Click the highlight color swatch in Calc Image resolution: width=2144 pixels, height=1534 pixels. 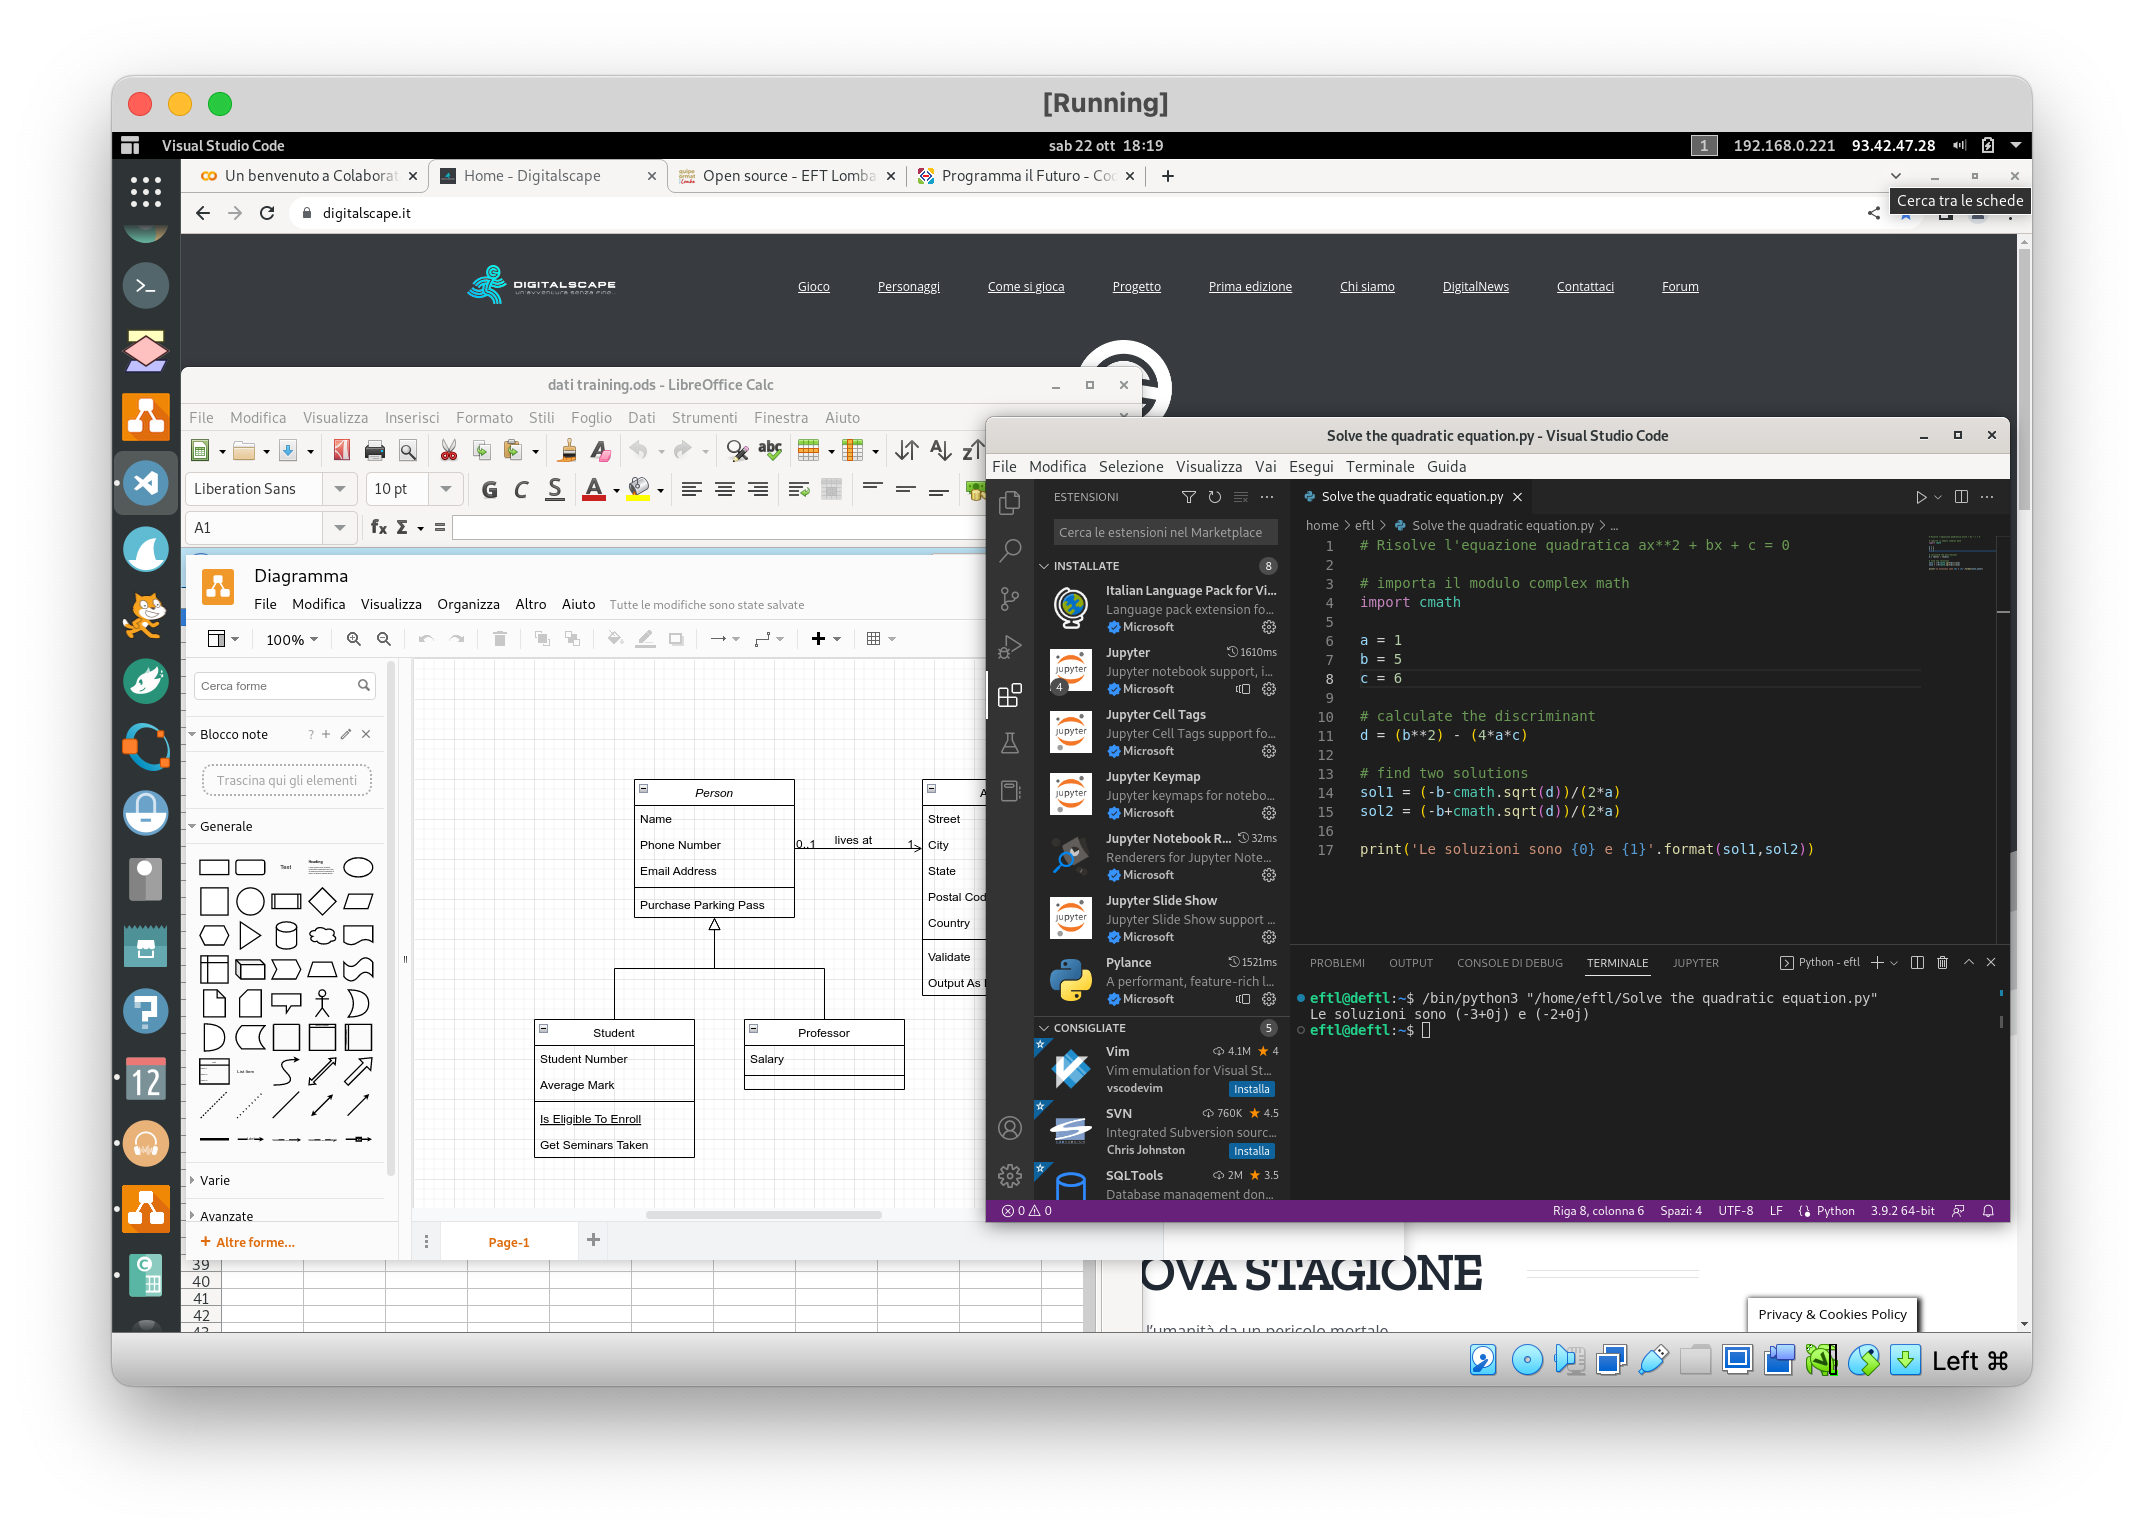coord(638,489)
